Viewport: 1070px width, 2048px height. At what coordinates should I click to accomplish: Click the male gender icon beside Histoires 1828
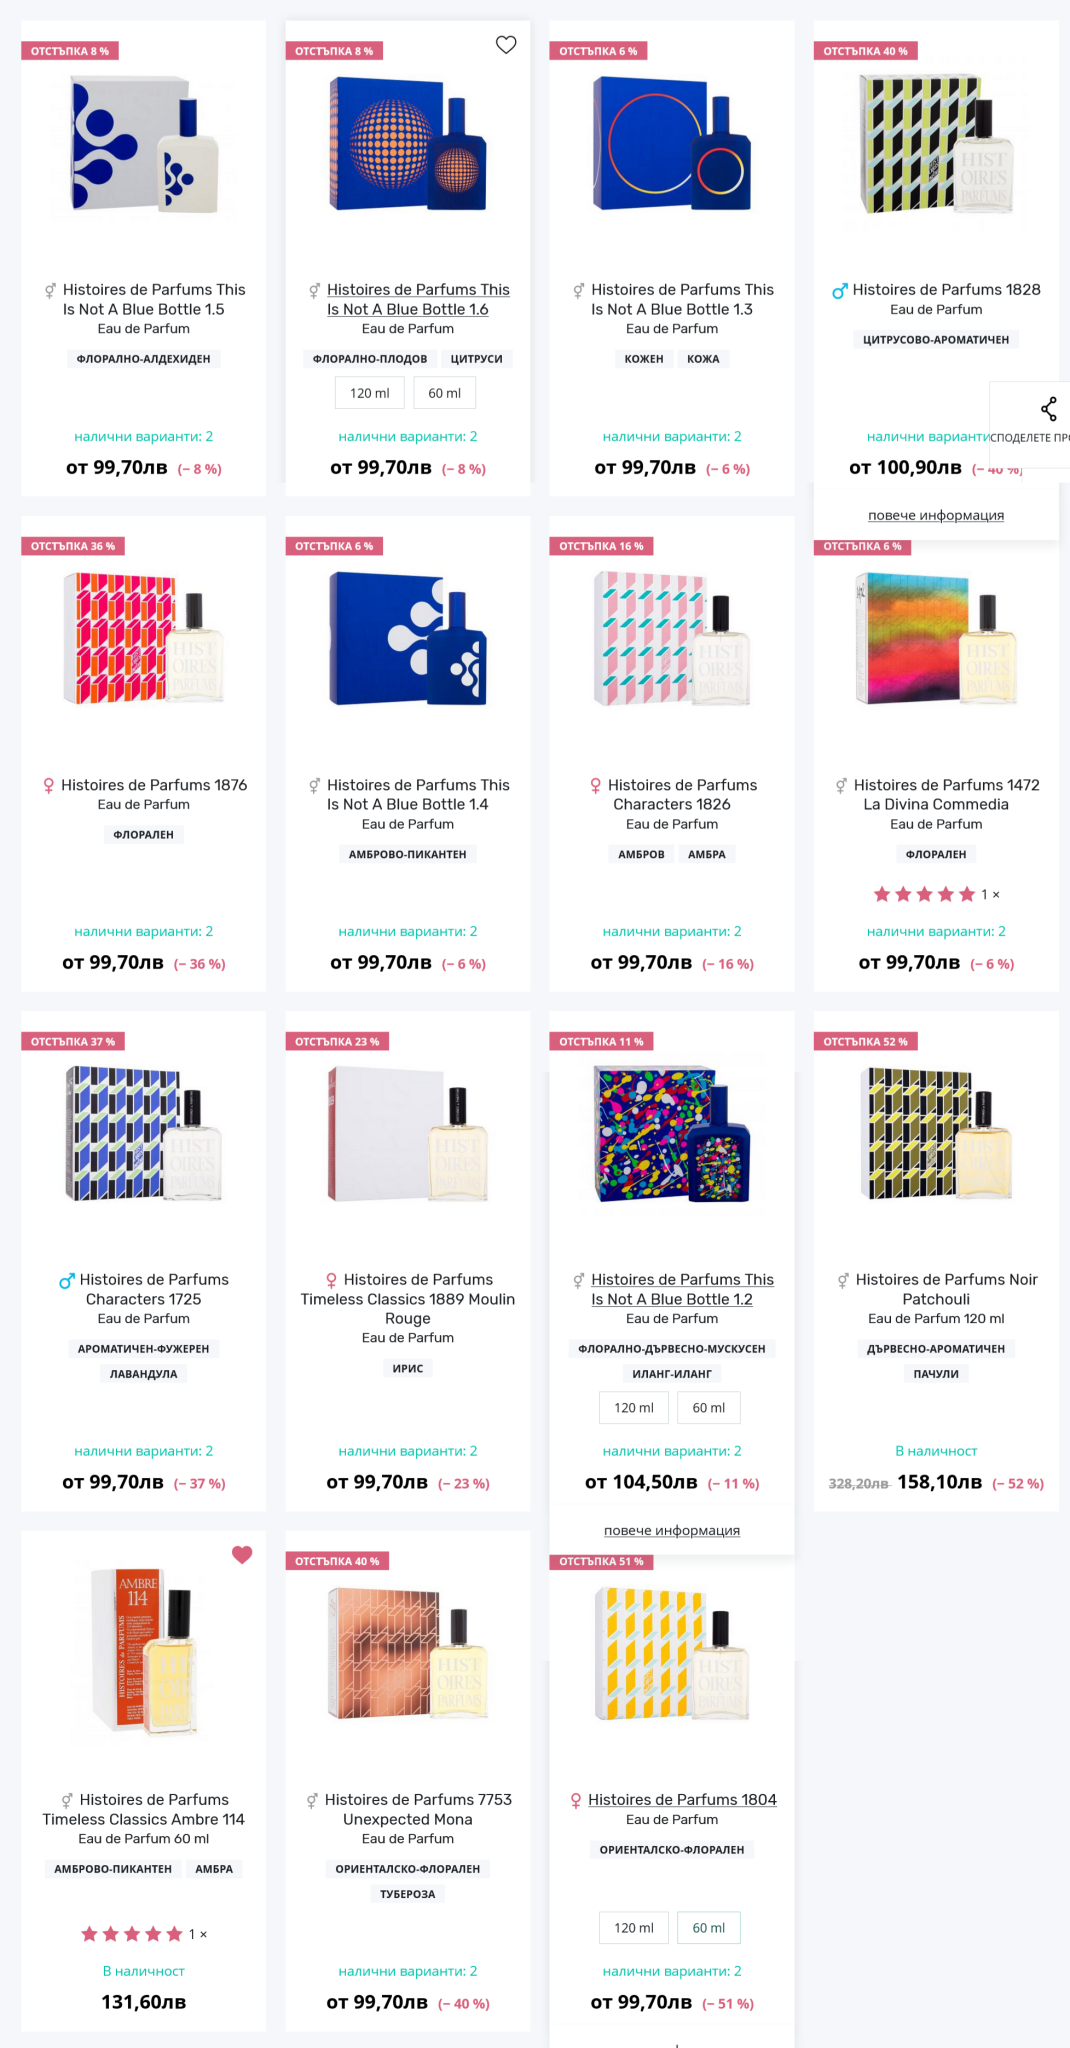click(839, 291)
